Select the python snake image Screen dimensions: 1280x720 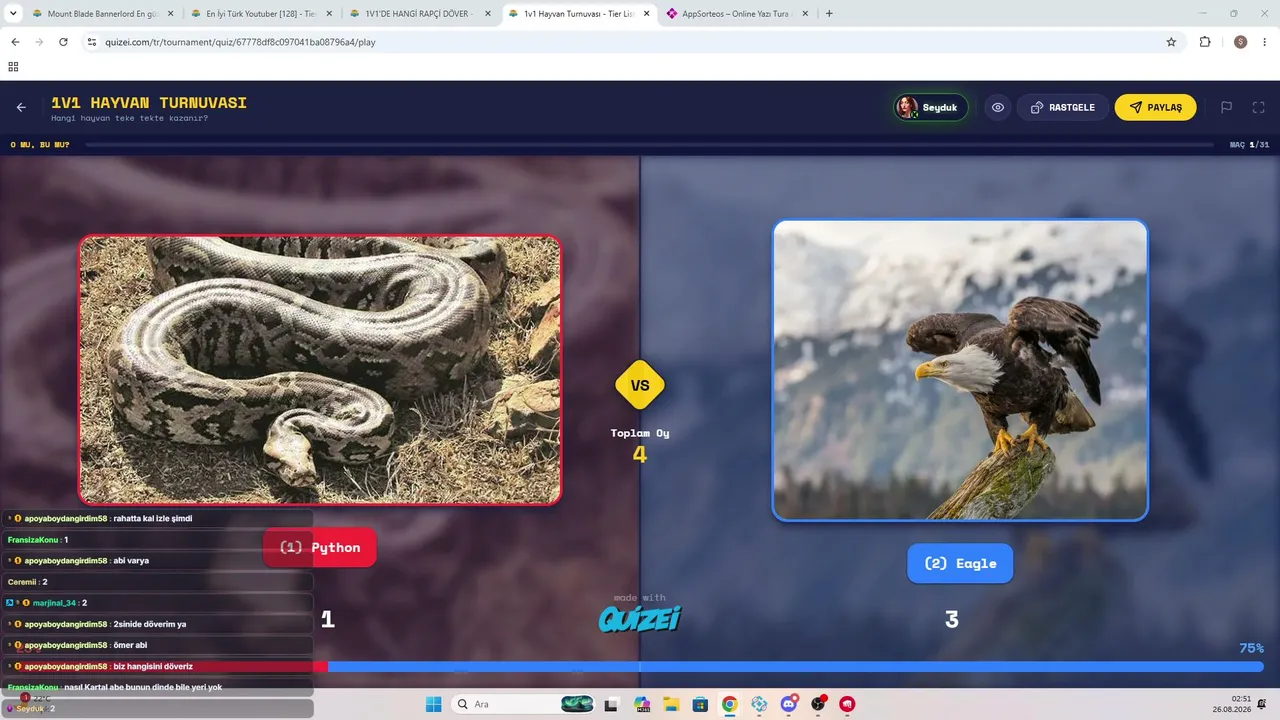coord(320,370)
